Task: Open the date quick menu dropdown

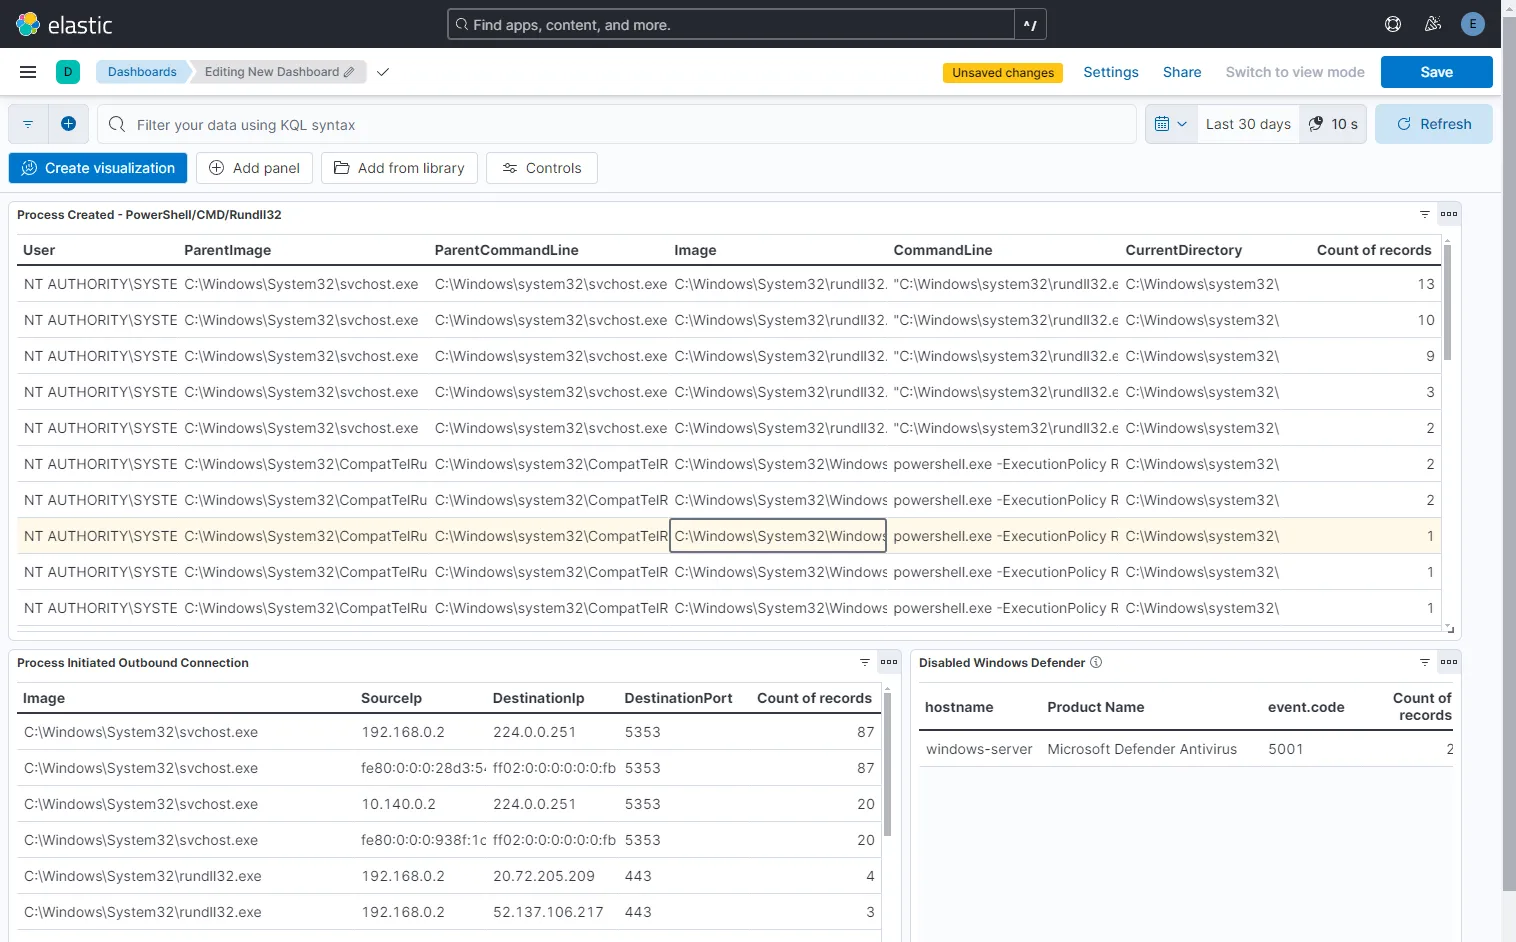Action: pyautogui.click(x=1170, y=124)
